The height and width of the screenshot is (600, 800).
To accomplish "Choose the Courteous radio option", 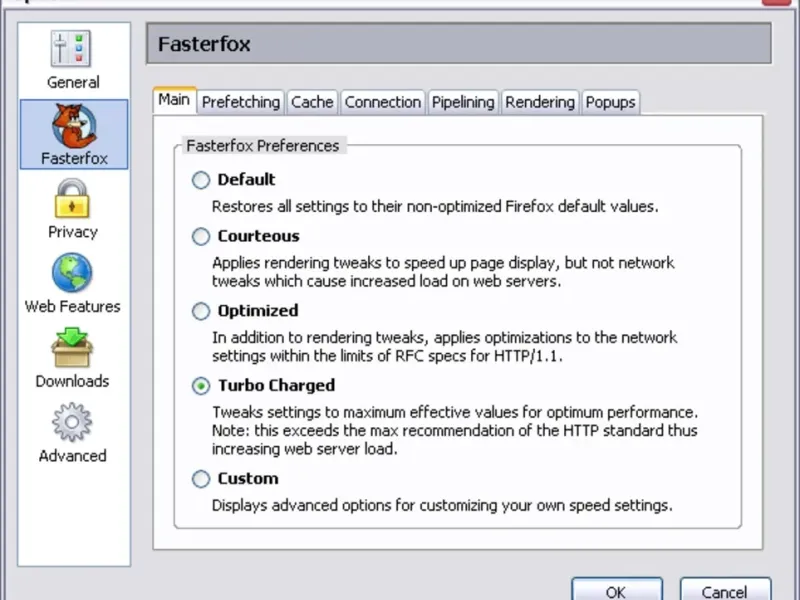I will click(201, 237).
